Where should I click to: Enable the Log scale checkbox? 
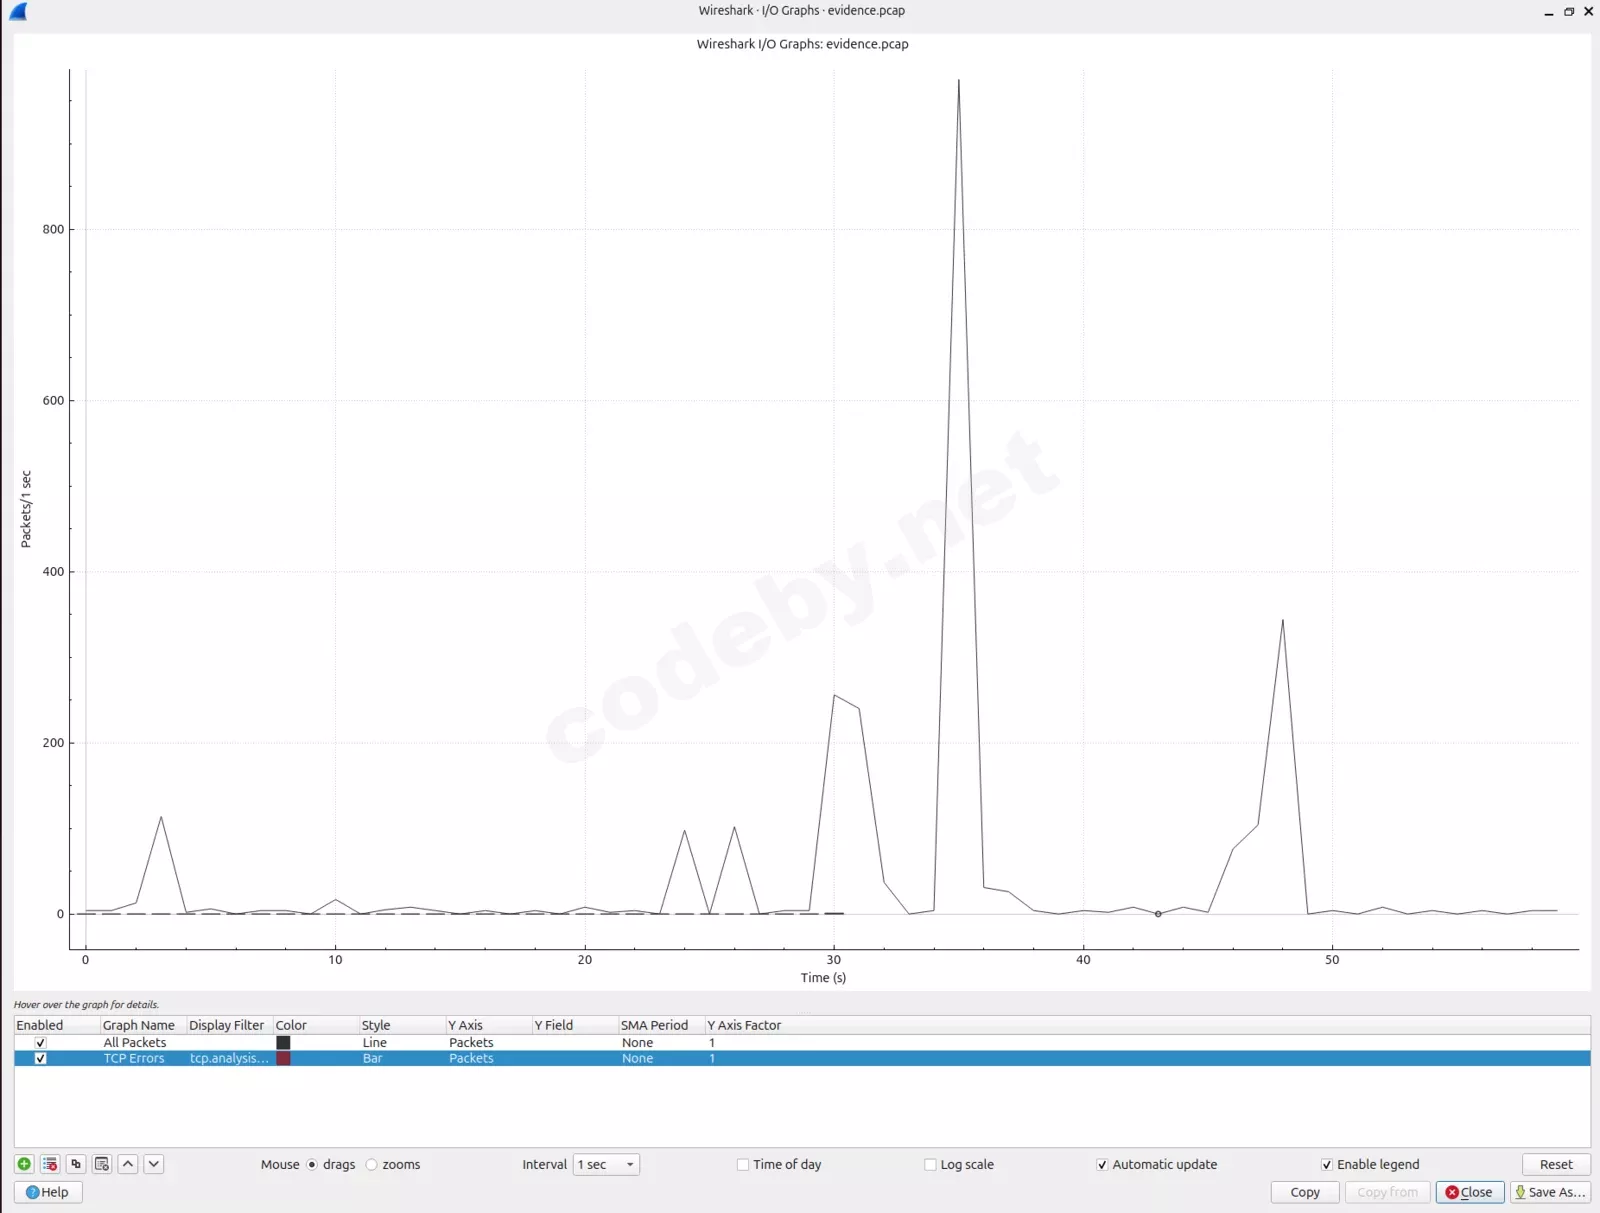click(930, 1164)
